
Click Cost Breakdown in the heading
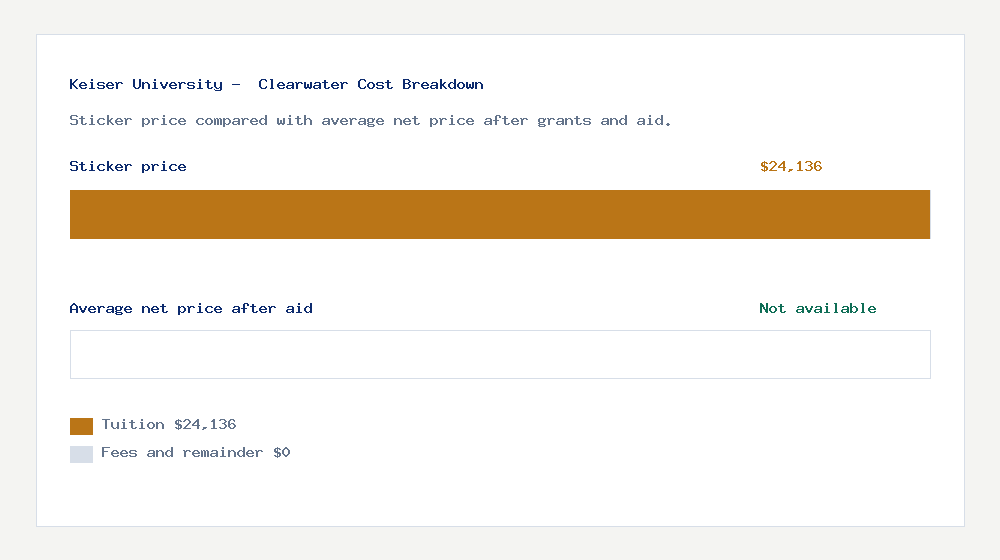tap(420, 84)
